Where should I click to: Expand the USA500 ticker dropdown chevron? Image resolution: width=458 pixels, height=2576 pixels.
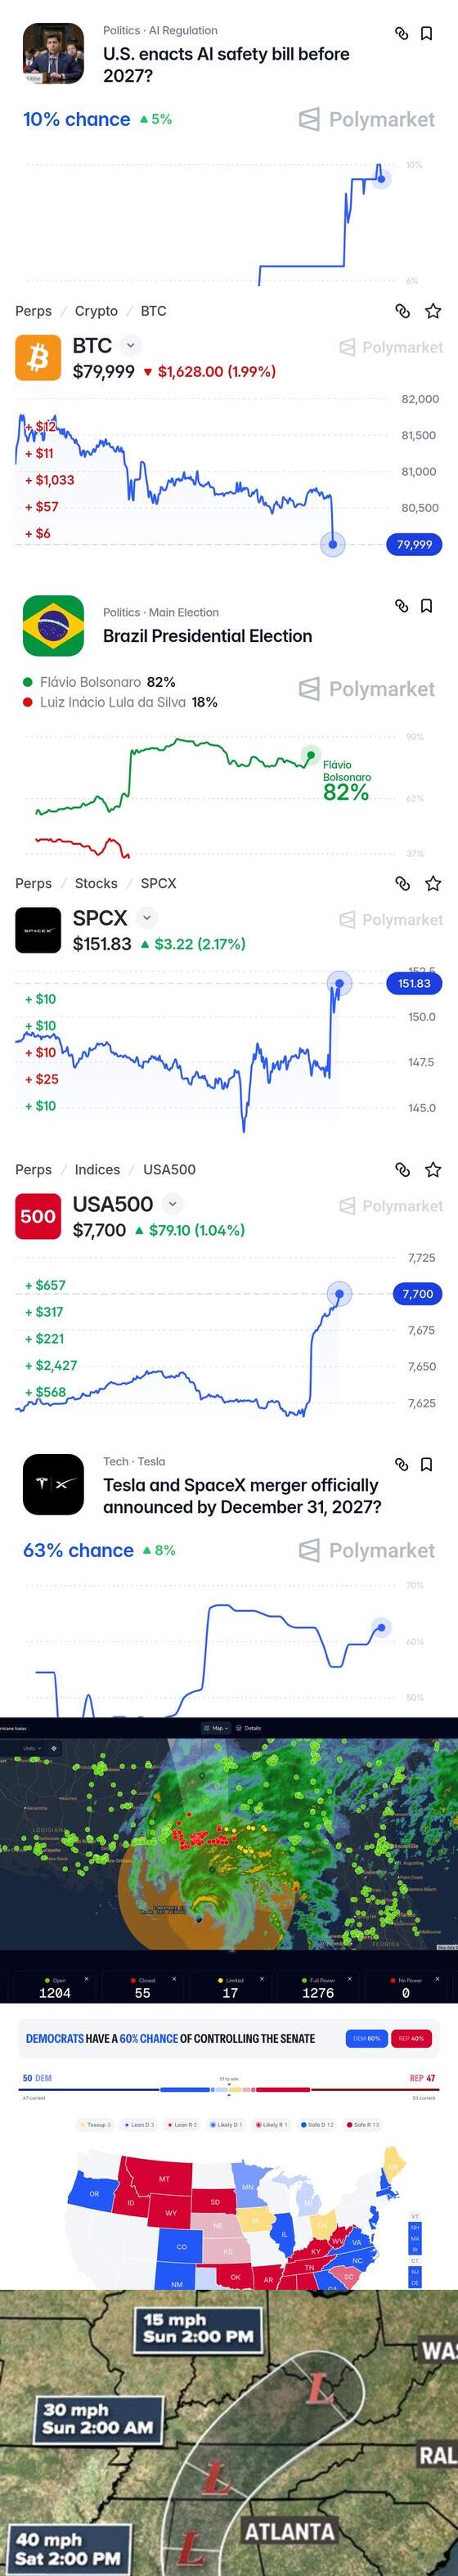(x=172, y=1204)
